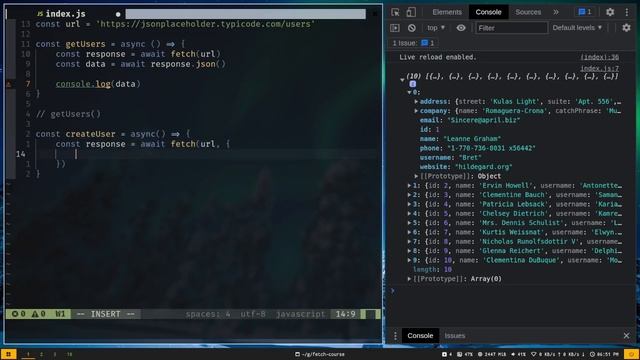Expand the [[Prototype]]: Array(0) entry
640x360 pixels.
[409, 279]
